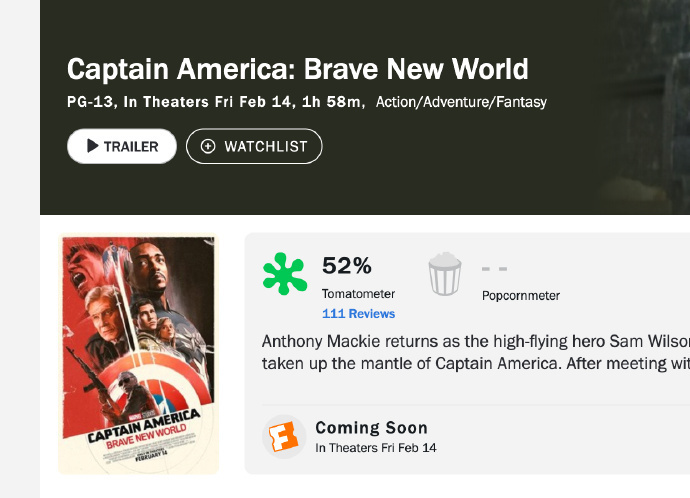Viewport: 690px width, 498px height.
Task: Click the Coming Soon heading
Action: 371,428
